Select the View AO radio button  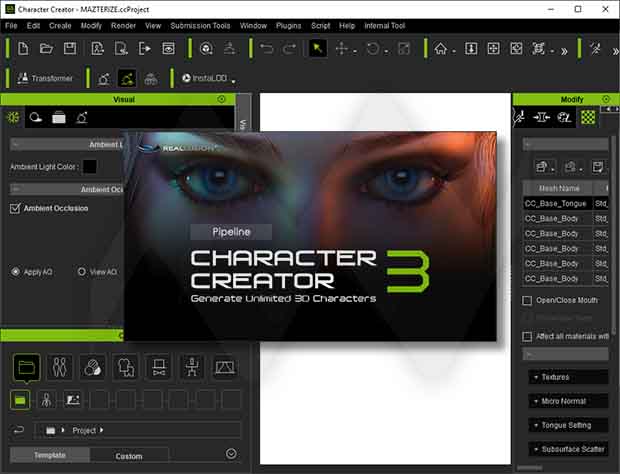(x=81, y=272)
